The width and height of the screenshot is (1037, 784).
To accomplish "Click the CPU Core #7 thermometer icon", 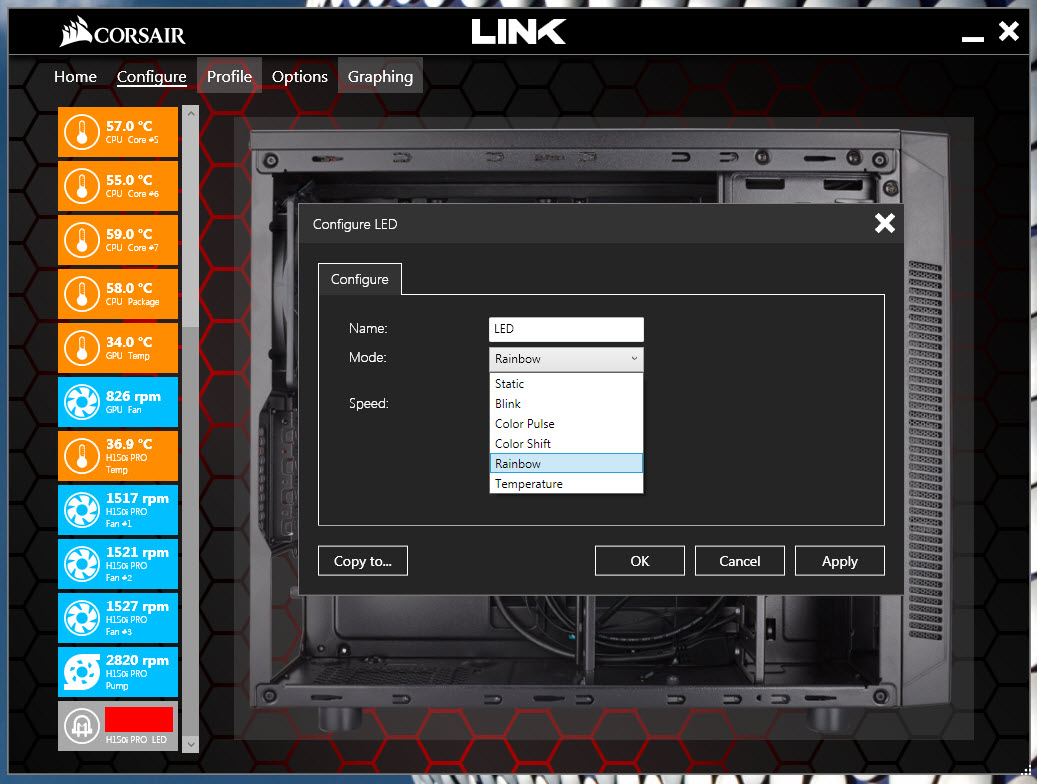I will click(x=82, y=240).
